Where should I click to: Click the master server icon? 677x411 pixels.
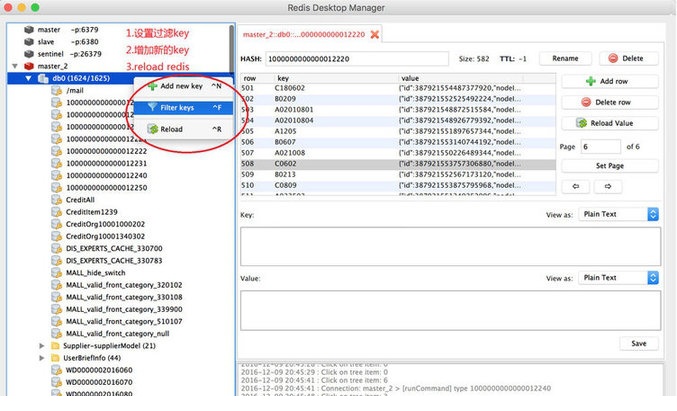tap(29, 30)
